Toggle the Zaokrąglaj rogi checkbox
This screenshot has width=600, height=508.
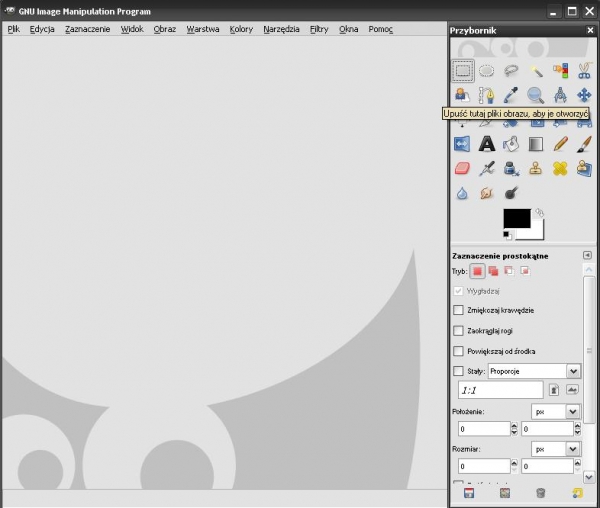tap(459, 330)
